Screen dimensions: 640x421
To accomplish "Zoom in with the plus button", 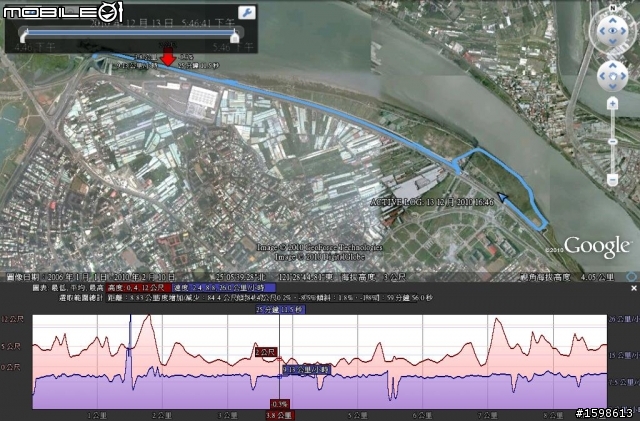I will click(612, 104).
